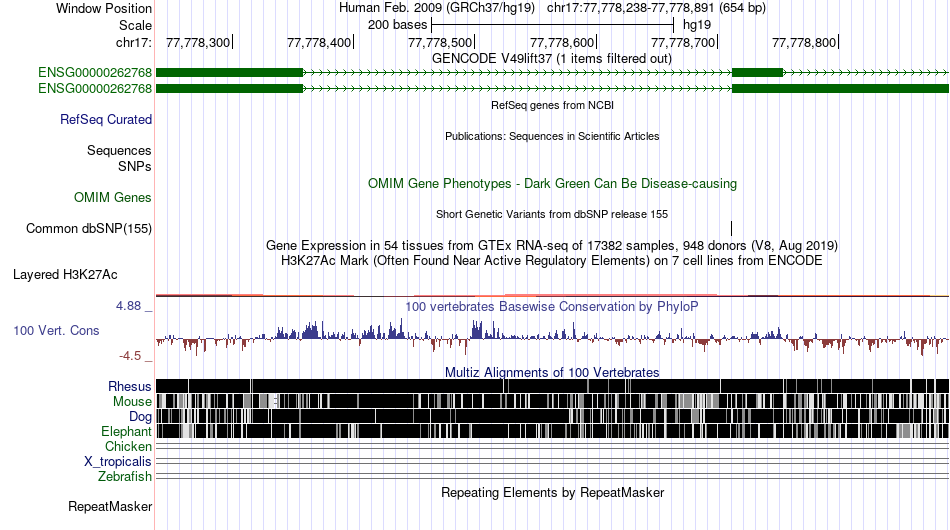Click the 200 bases scale bar
This screenshot has height=530, width=950.
[x=552, y=25]
